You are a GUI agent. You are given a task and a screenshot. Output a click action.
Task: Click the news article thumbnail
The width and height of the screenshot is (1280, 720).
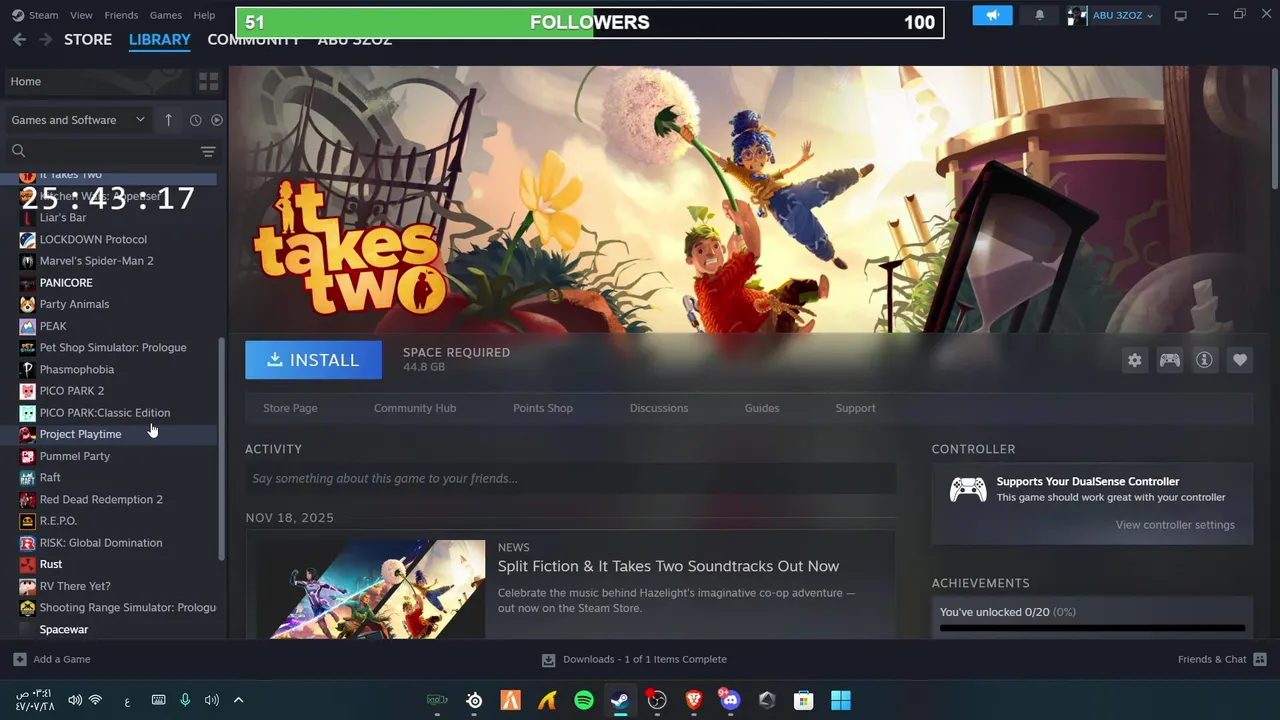(x=371, y=589)
